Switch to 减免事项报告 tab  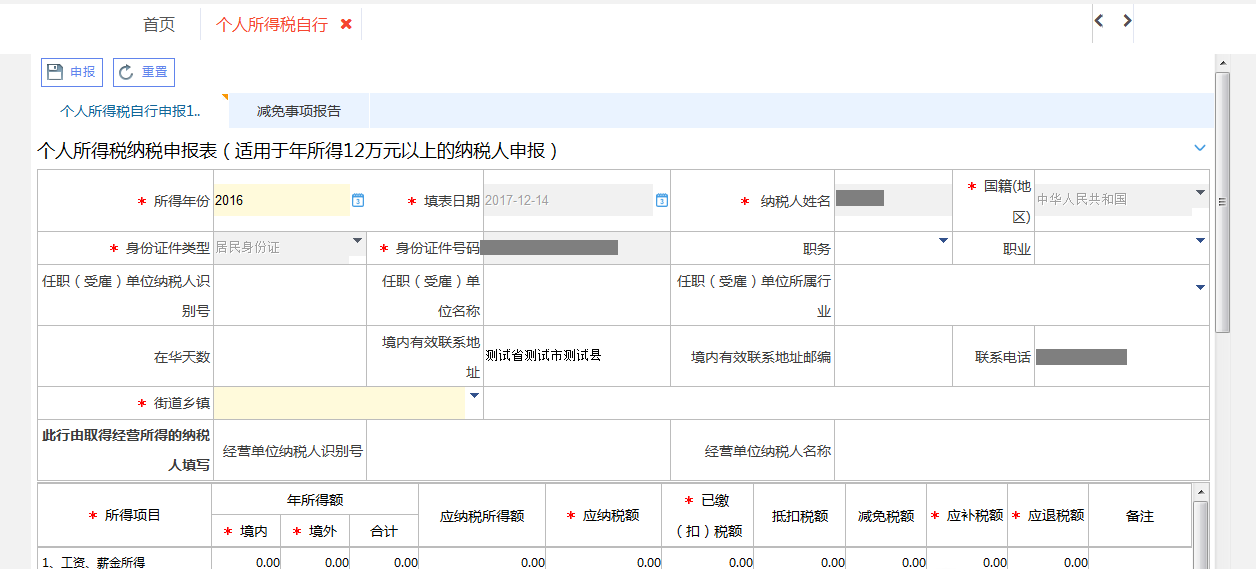[x=298, y=111]
